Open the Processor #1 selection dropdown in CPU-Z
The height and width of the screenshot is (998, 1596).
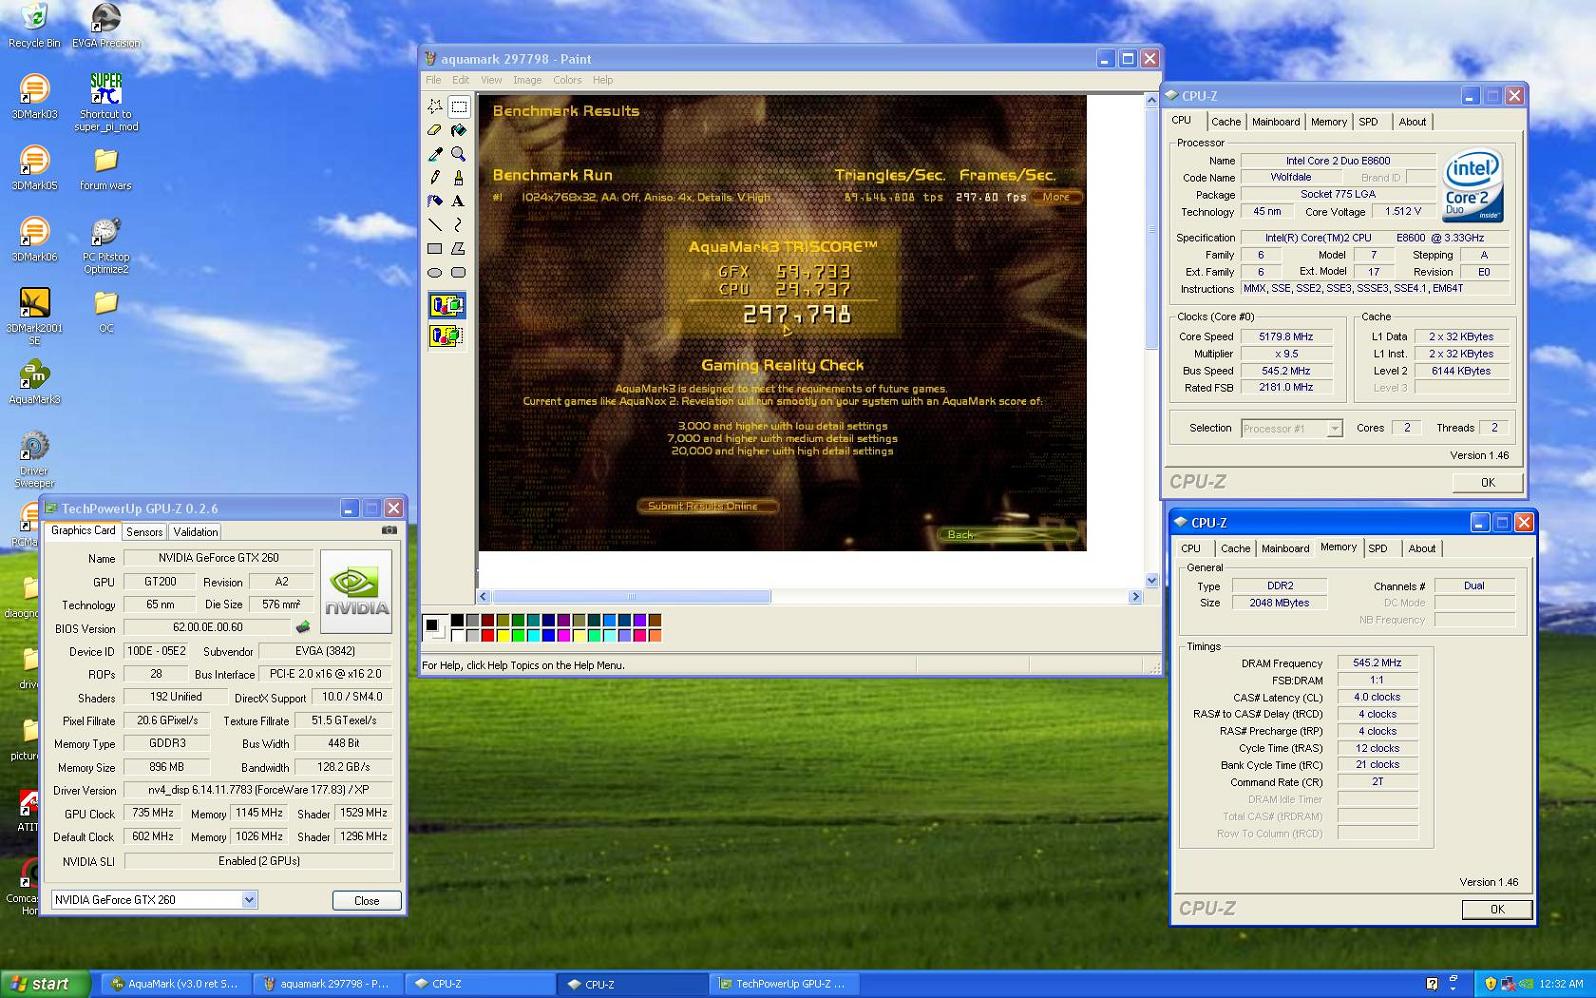tap(1334, 428)
